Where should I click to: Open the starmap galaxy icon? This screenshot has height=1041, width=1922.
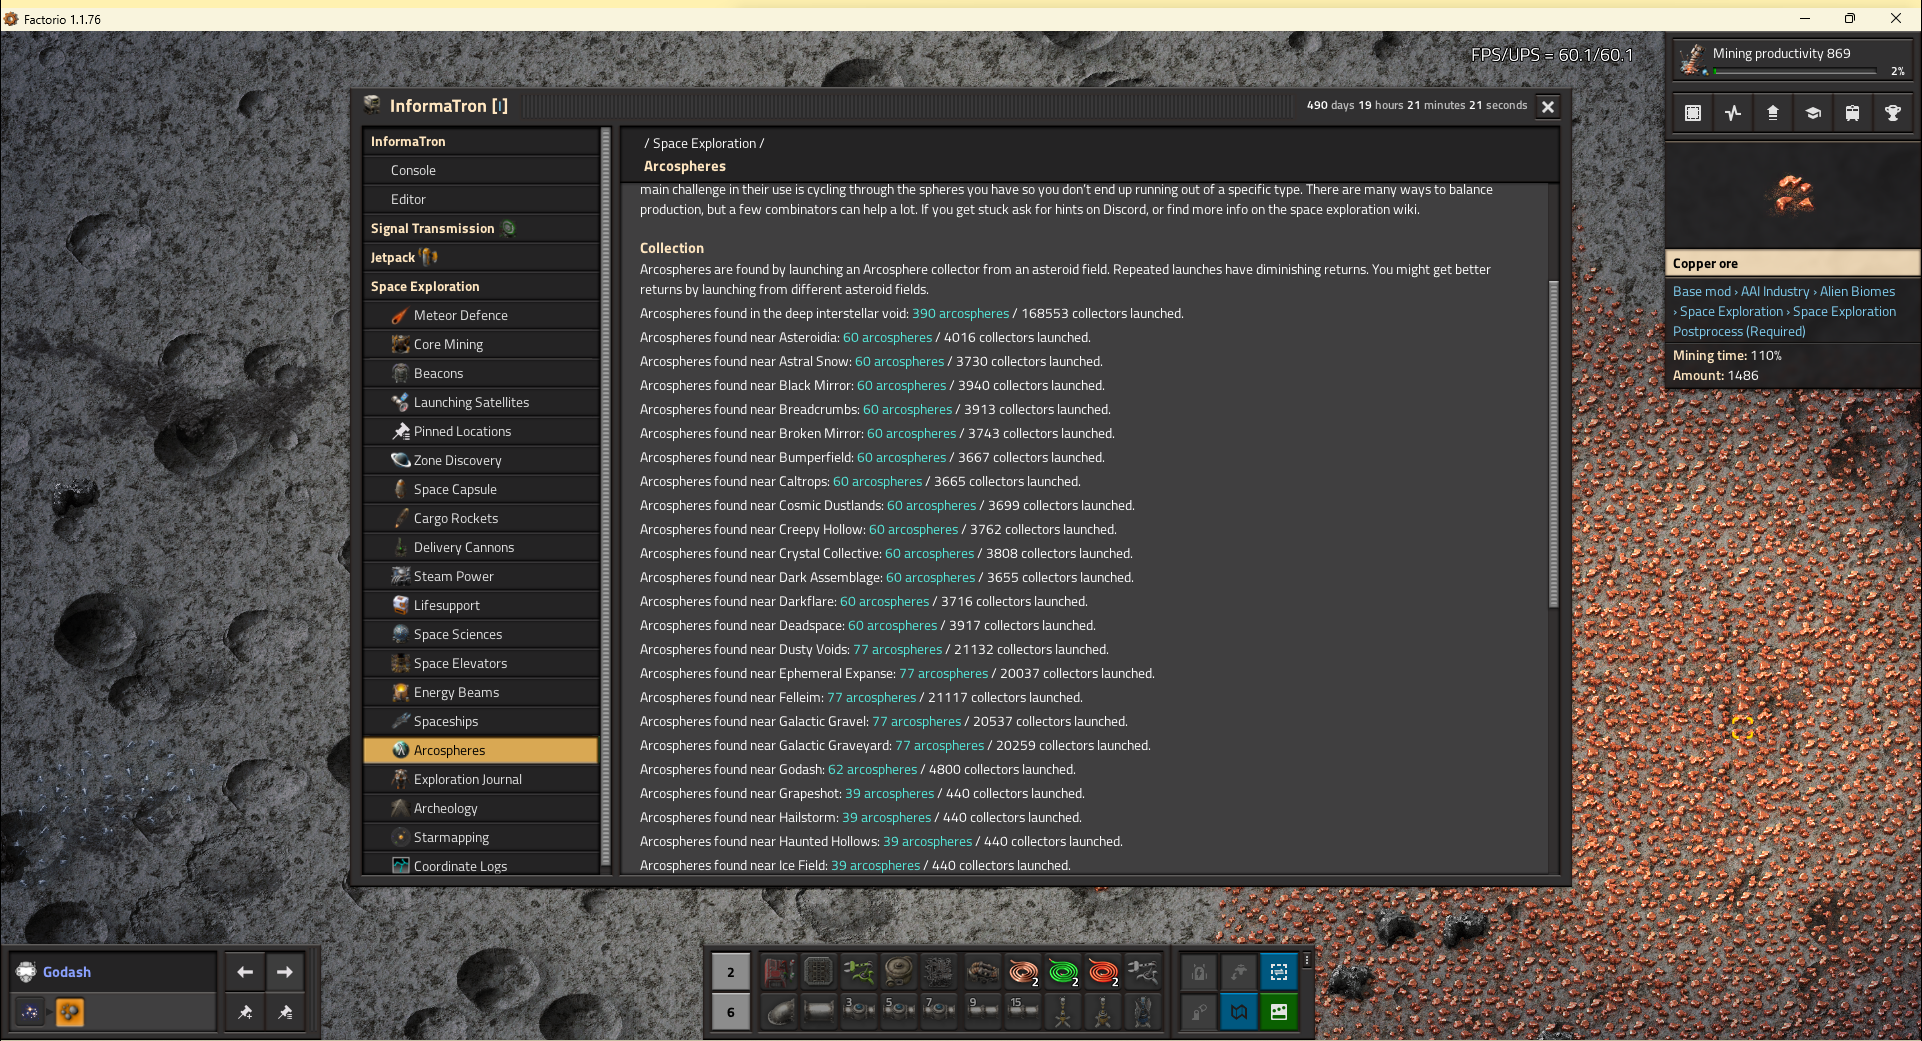coord(30,1012)
